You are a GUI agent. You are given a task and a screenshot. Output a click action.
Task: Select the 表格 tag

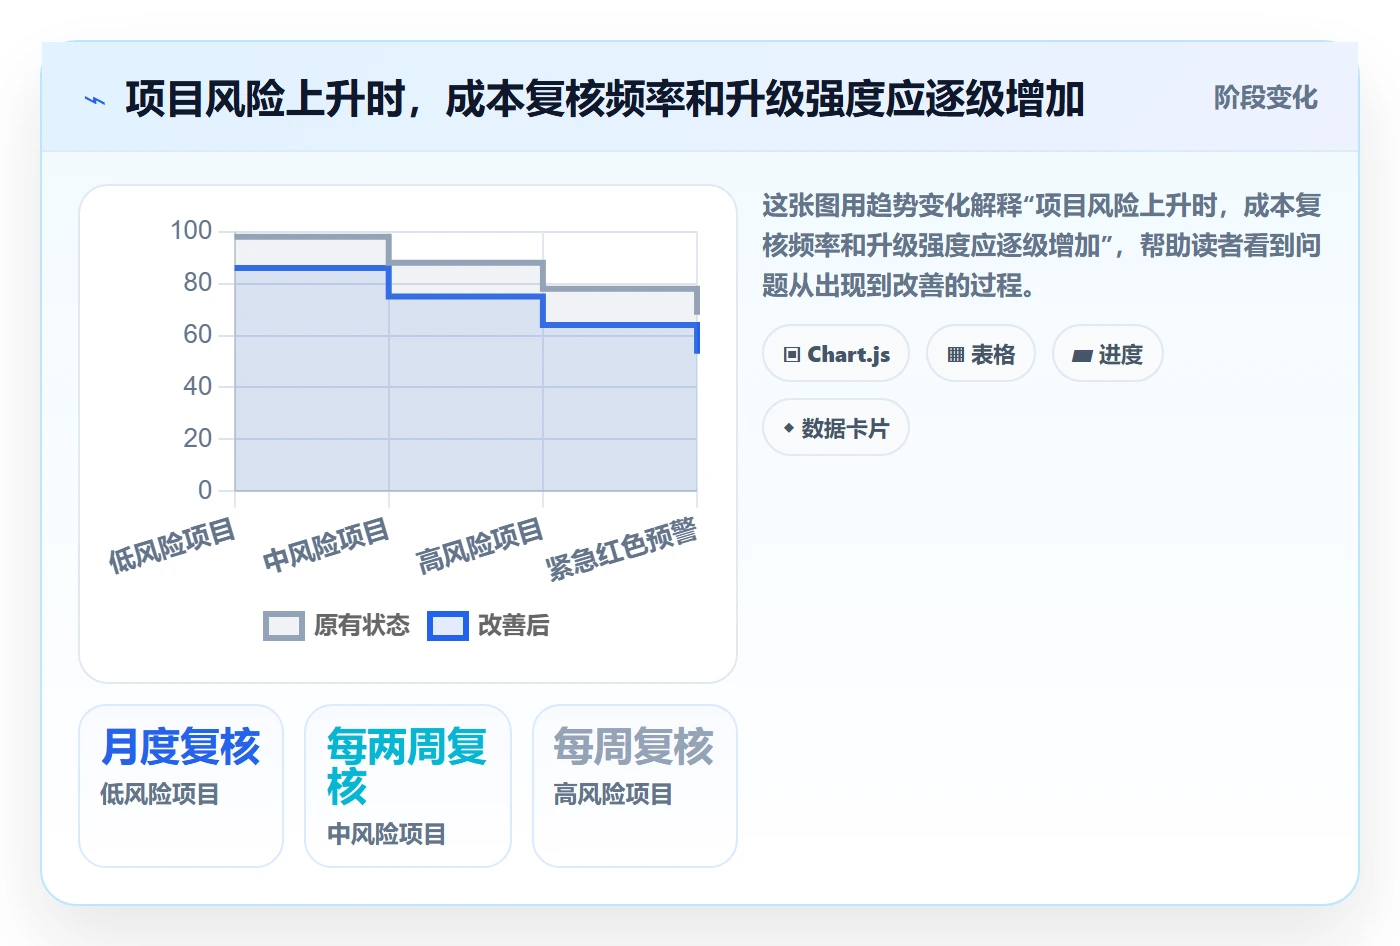click(x=981, y=354)
